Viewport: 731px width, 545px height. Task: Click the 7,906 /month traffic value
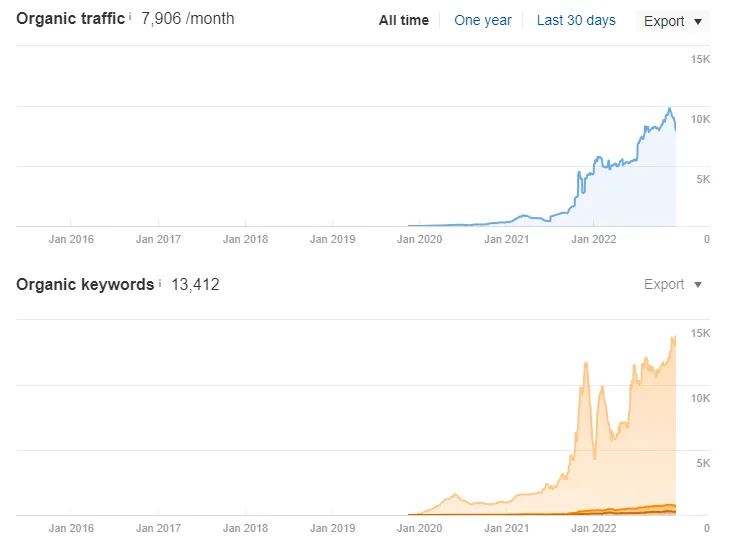(x=188, y=19)
